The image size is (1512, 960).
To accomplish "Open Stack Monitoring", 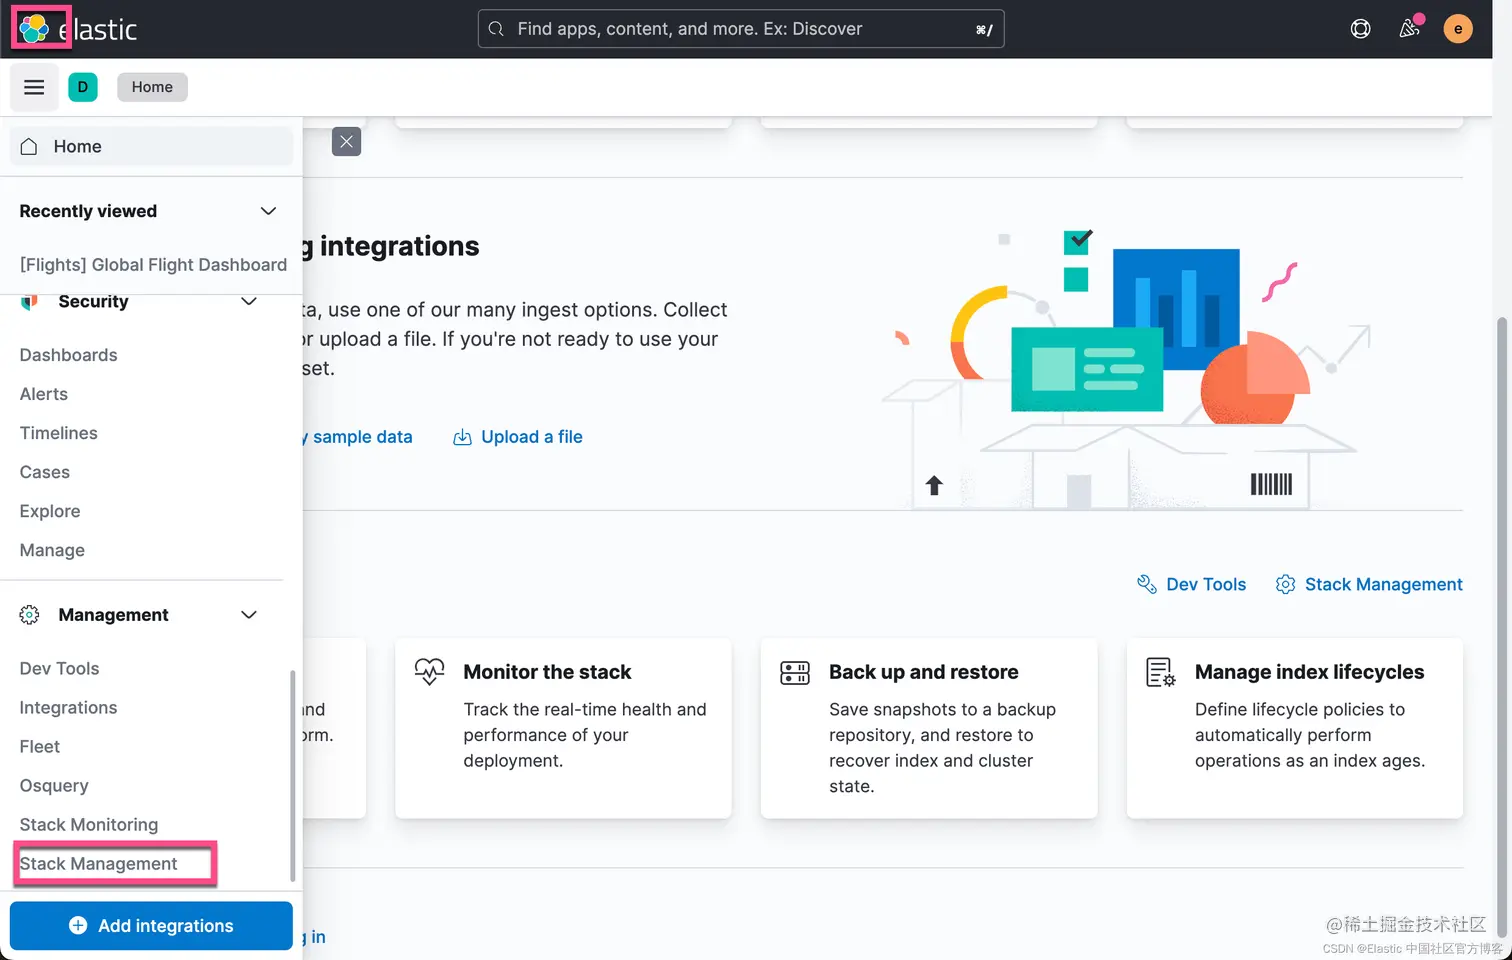I will tap(89, 824).
